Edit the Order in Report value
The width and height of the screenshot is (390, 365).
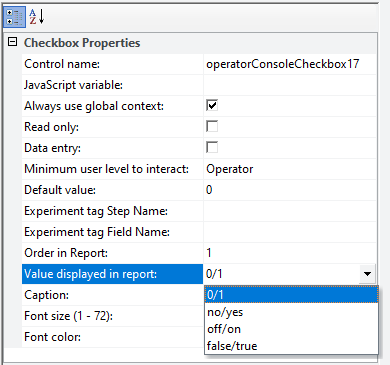[290, 253]
